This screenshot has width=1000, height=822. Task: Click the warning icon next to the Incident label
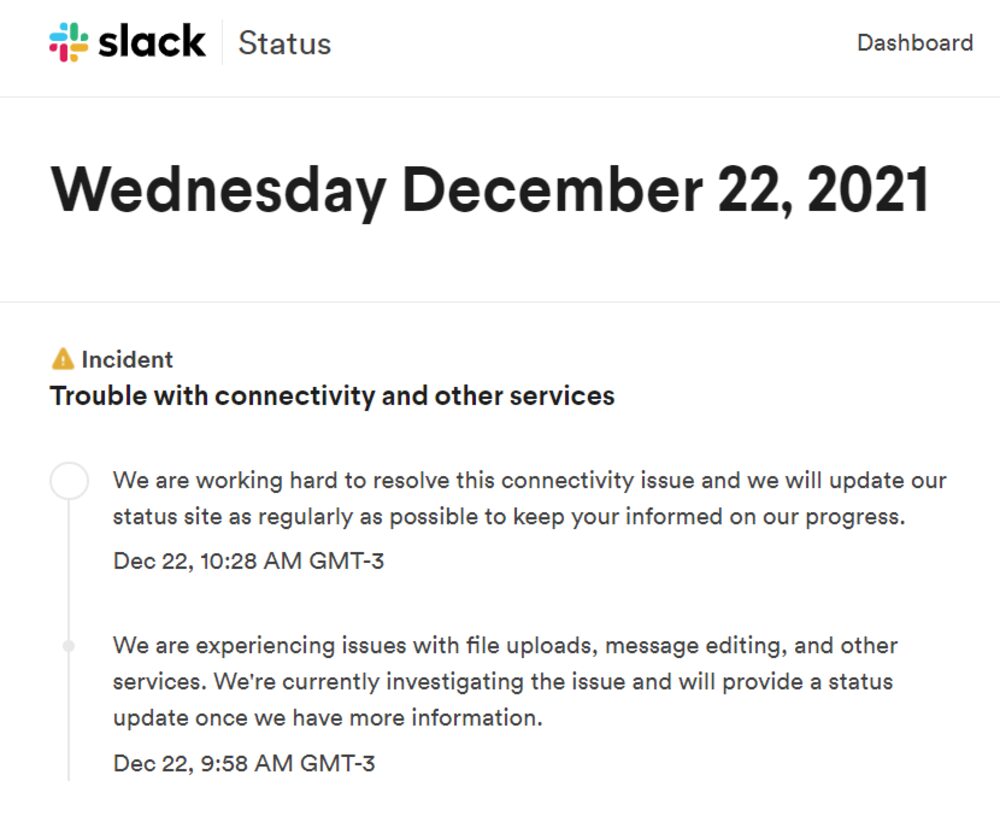point(61,357)
